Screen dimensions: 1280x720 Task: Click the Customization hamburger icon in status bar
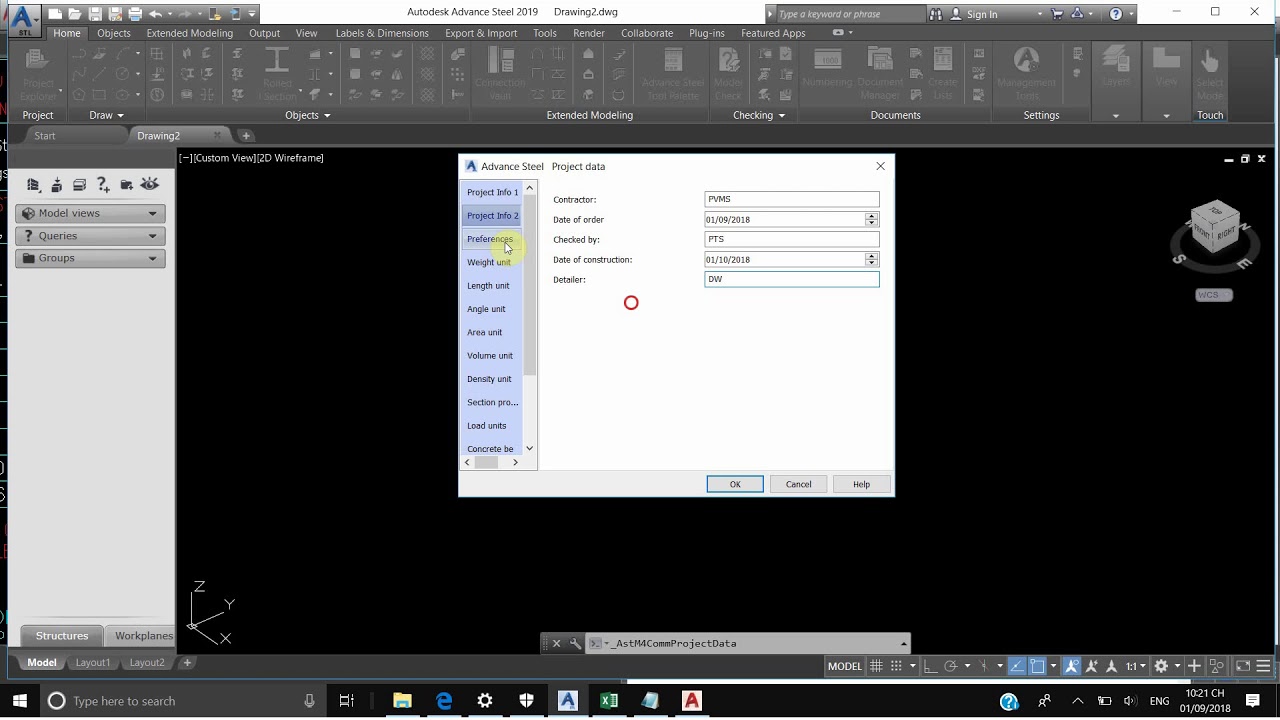pyautogui.click(x=1264, y=666)
